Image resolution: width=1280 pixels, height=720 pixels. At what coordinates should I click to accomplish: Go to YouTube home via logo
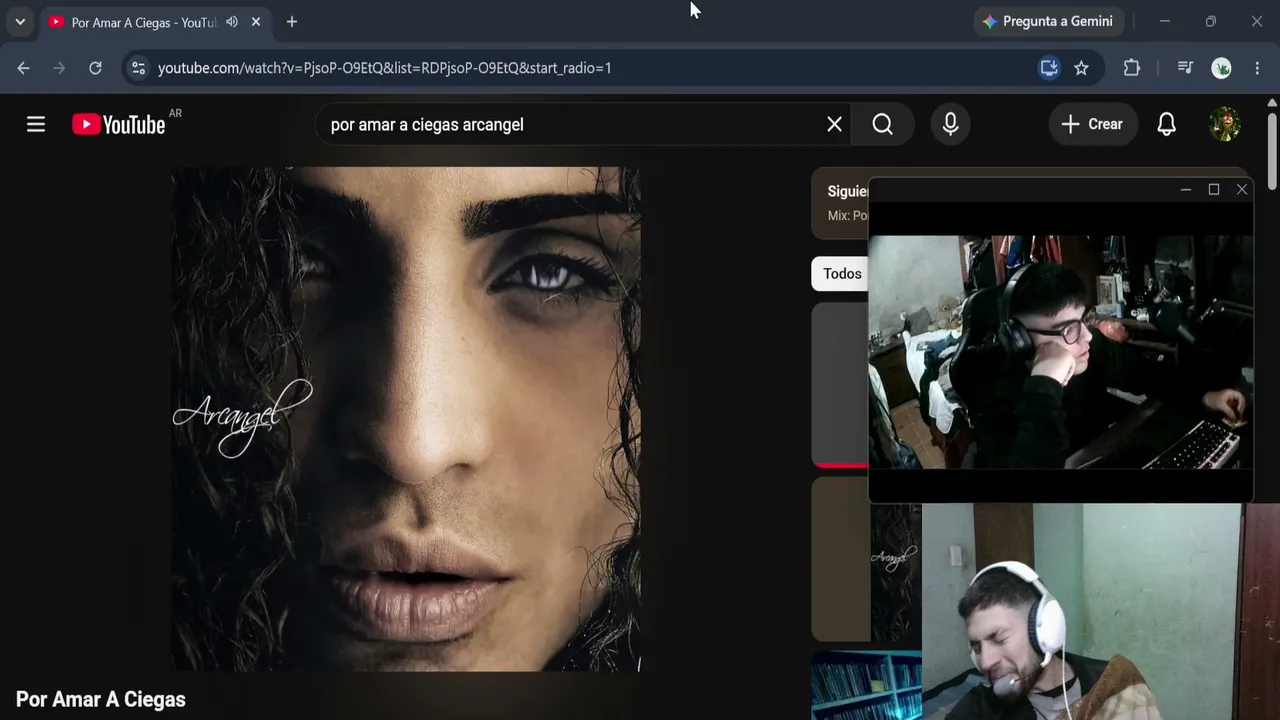pyautogui.click(x=119, y=124)
